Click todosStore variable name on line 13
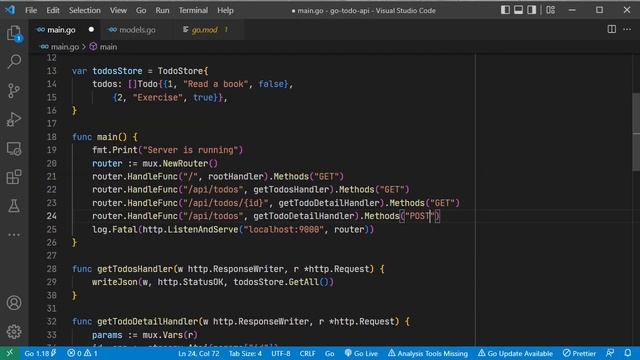640x360 pixels. [x=117, y=71]
